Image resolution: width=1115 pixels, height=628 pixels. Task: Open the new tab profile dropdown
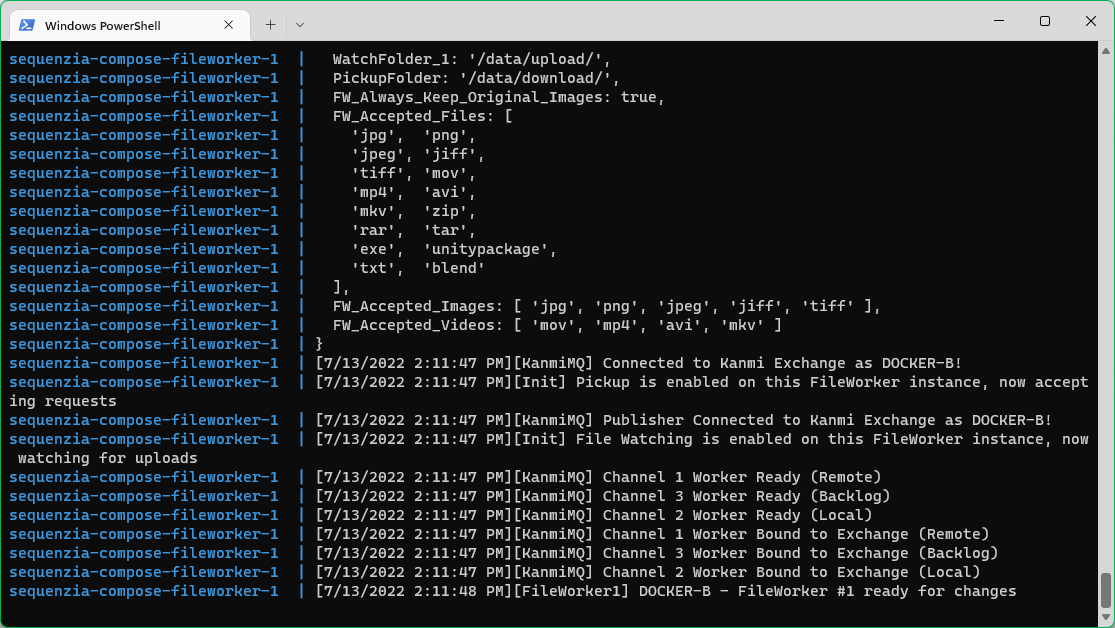(299, 25)
